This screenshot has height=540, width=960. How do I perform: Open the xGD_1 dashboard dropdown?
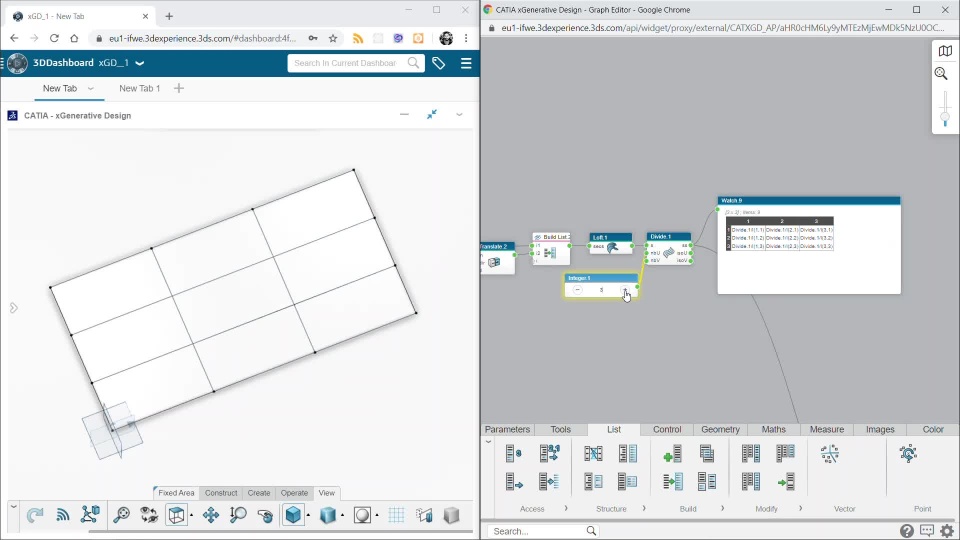point(140,63)
